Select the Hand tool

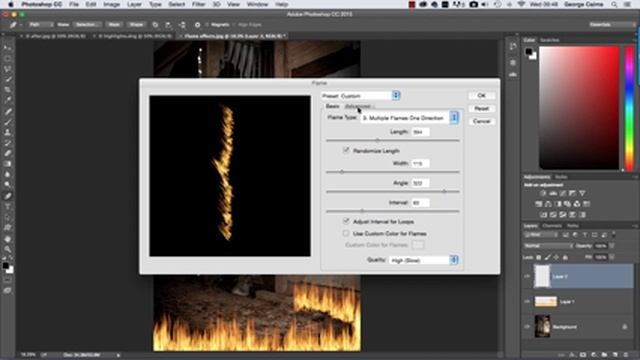7,239
